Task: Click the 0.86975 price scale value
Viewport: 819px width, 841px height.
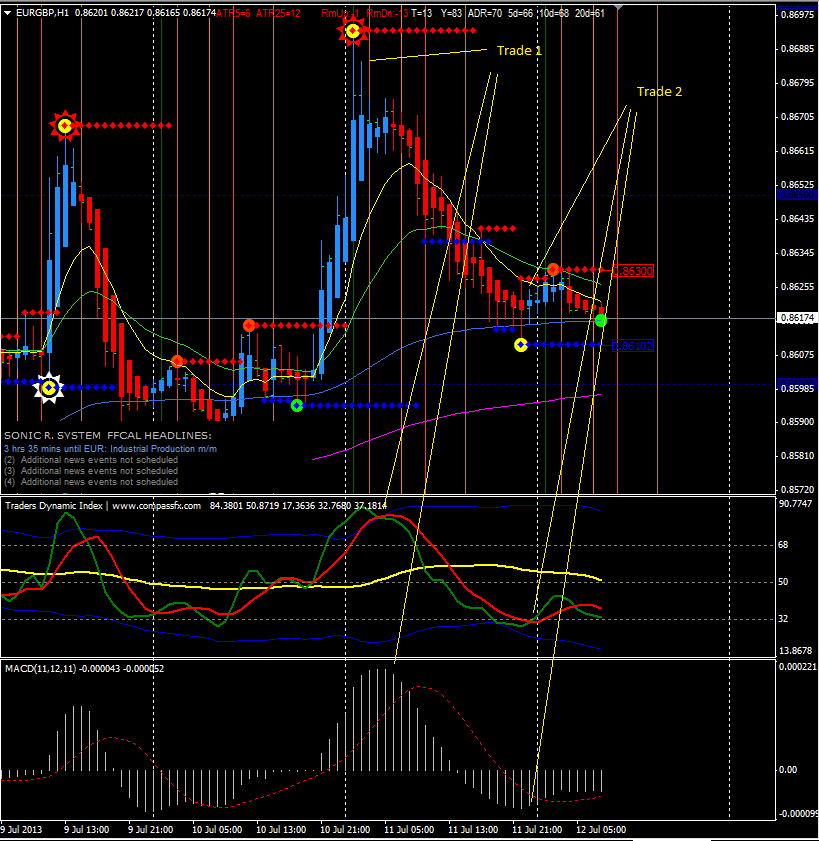Action: click(798, 14)
